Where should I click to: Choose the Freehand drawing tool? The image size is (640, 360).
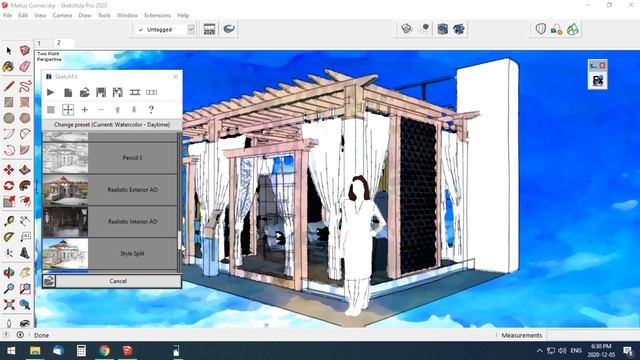click(25, 86)
